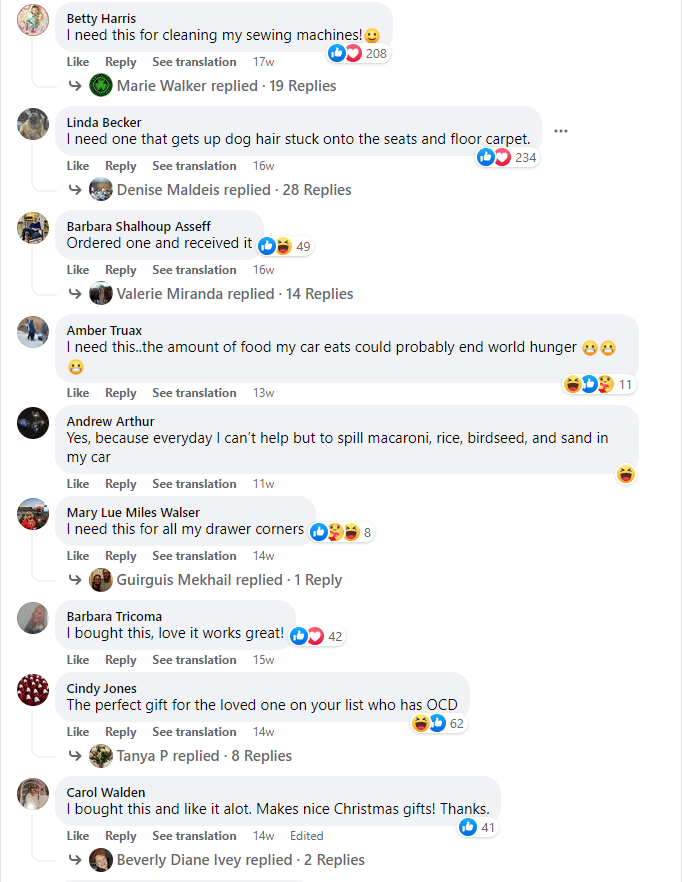The width and height of the screenshot is (682, 882).
Task: Click the laughing reaction on Andrew Arthur's comment
Action: pos(626,474)
